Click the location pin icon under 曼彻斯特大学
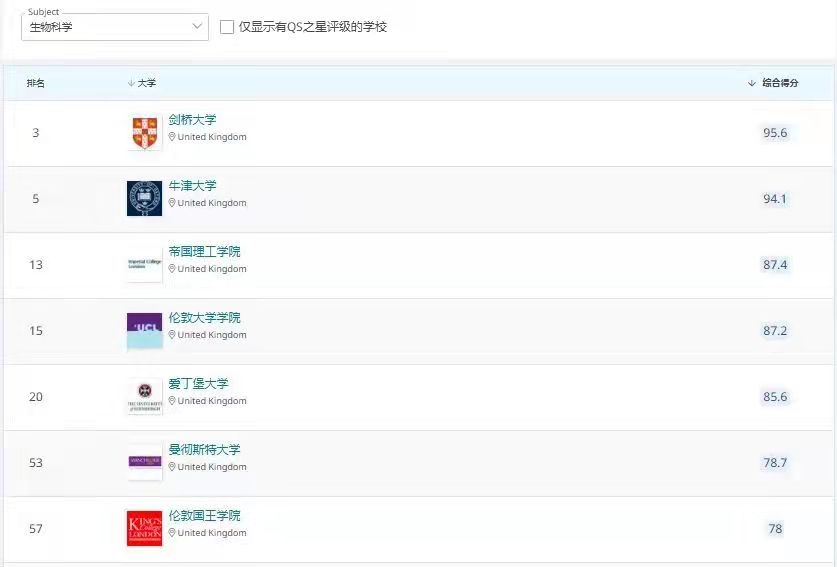Screen dimensions: 837x567 click(x=172, y=467)
